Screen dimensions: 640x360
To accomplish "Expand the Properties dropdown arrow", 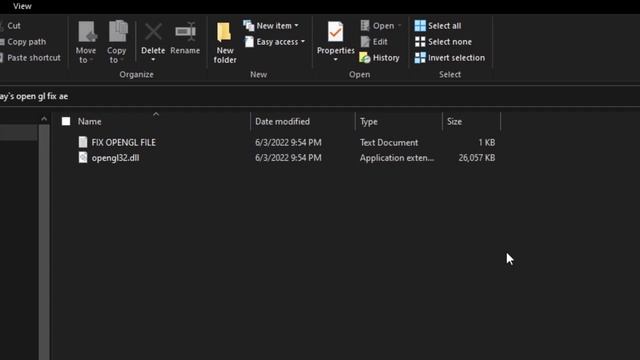I will 335,60.
